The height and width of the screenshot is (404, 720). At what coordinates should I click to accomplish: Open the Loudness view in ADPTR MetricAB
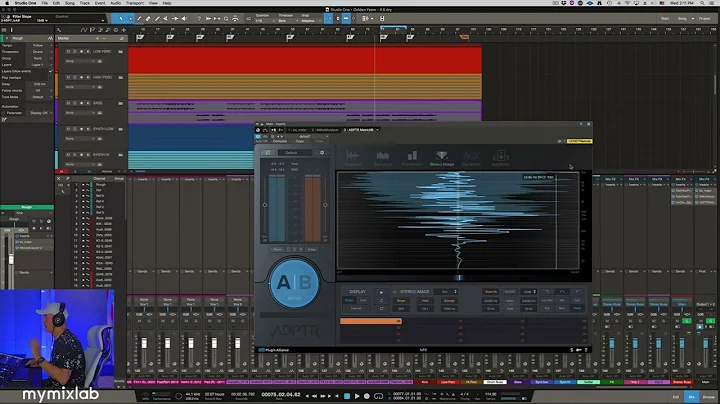(501, 158)
